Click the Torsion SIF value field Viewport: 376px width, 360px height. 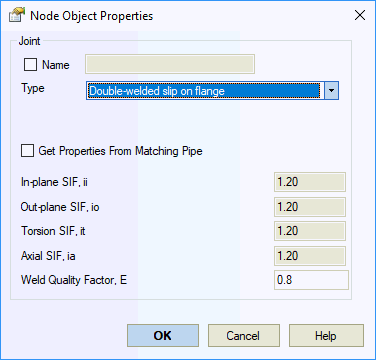310,231
